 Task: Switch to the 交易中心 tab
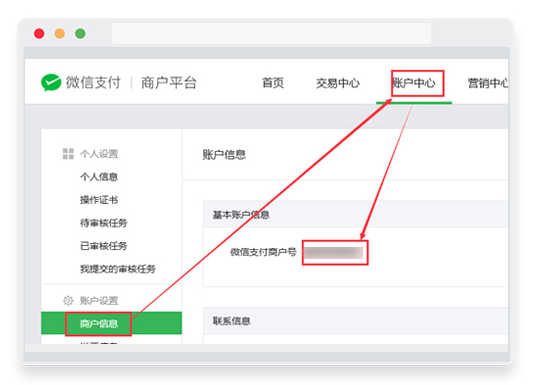[338, 83]
